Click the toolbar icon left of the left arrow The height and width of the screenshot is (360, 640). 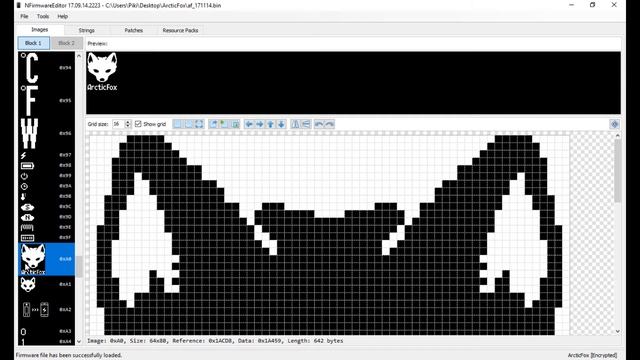pos(235,124)
